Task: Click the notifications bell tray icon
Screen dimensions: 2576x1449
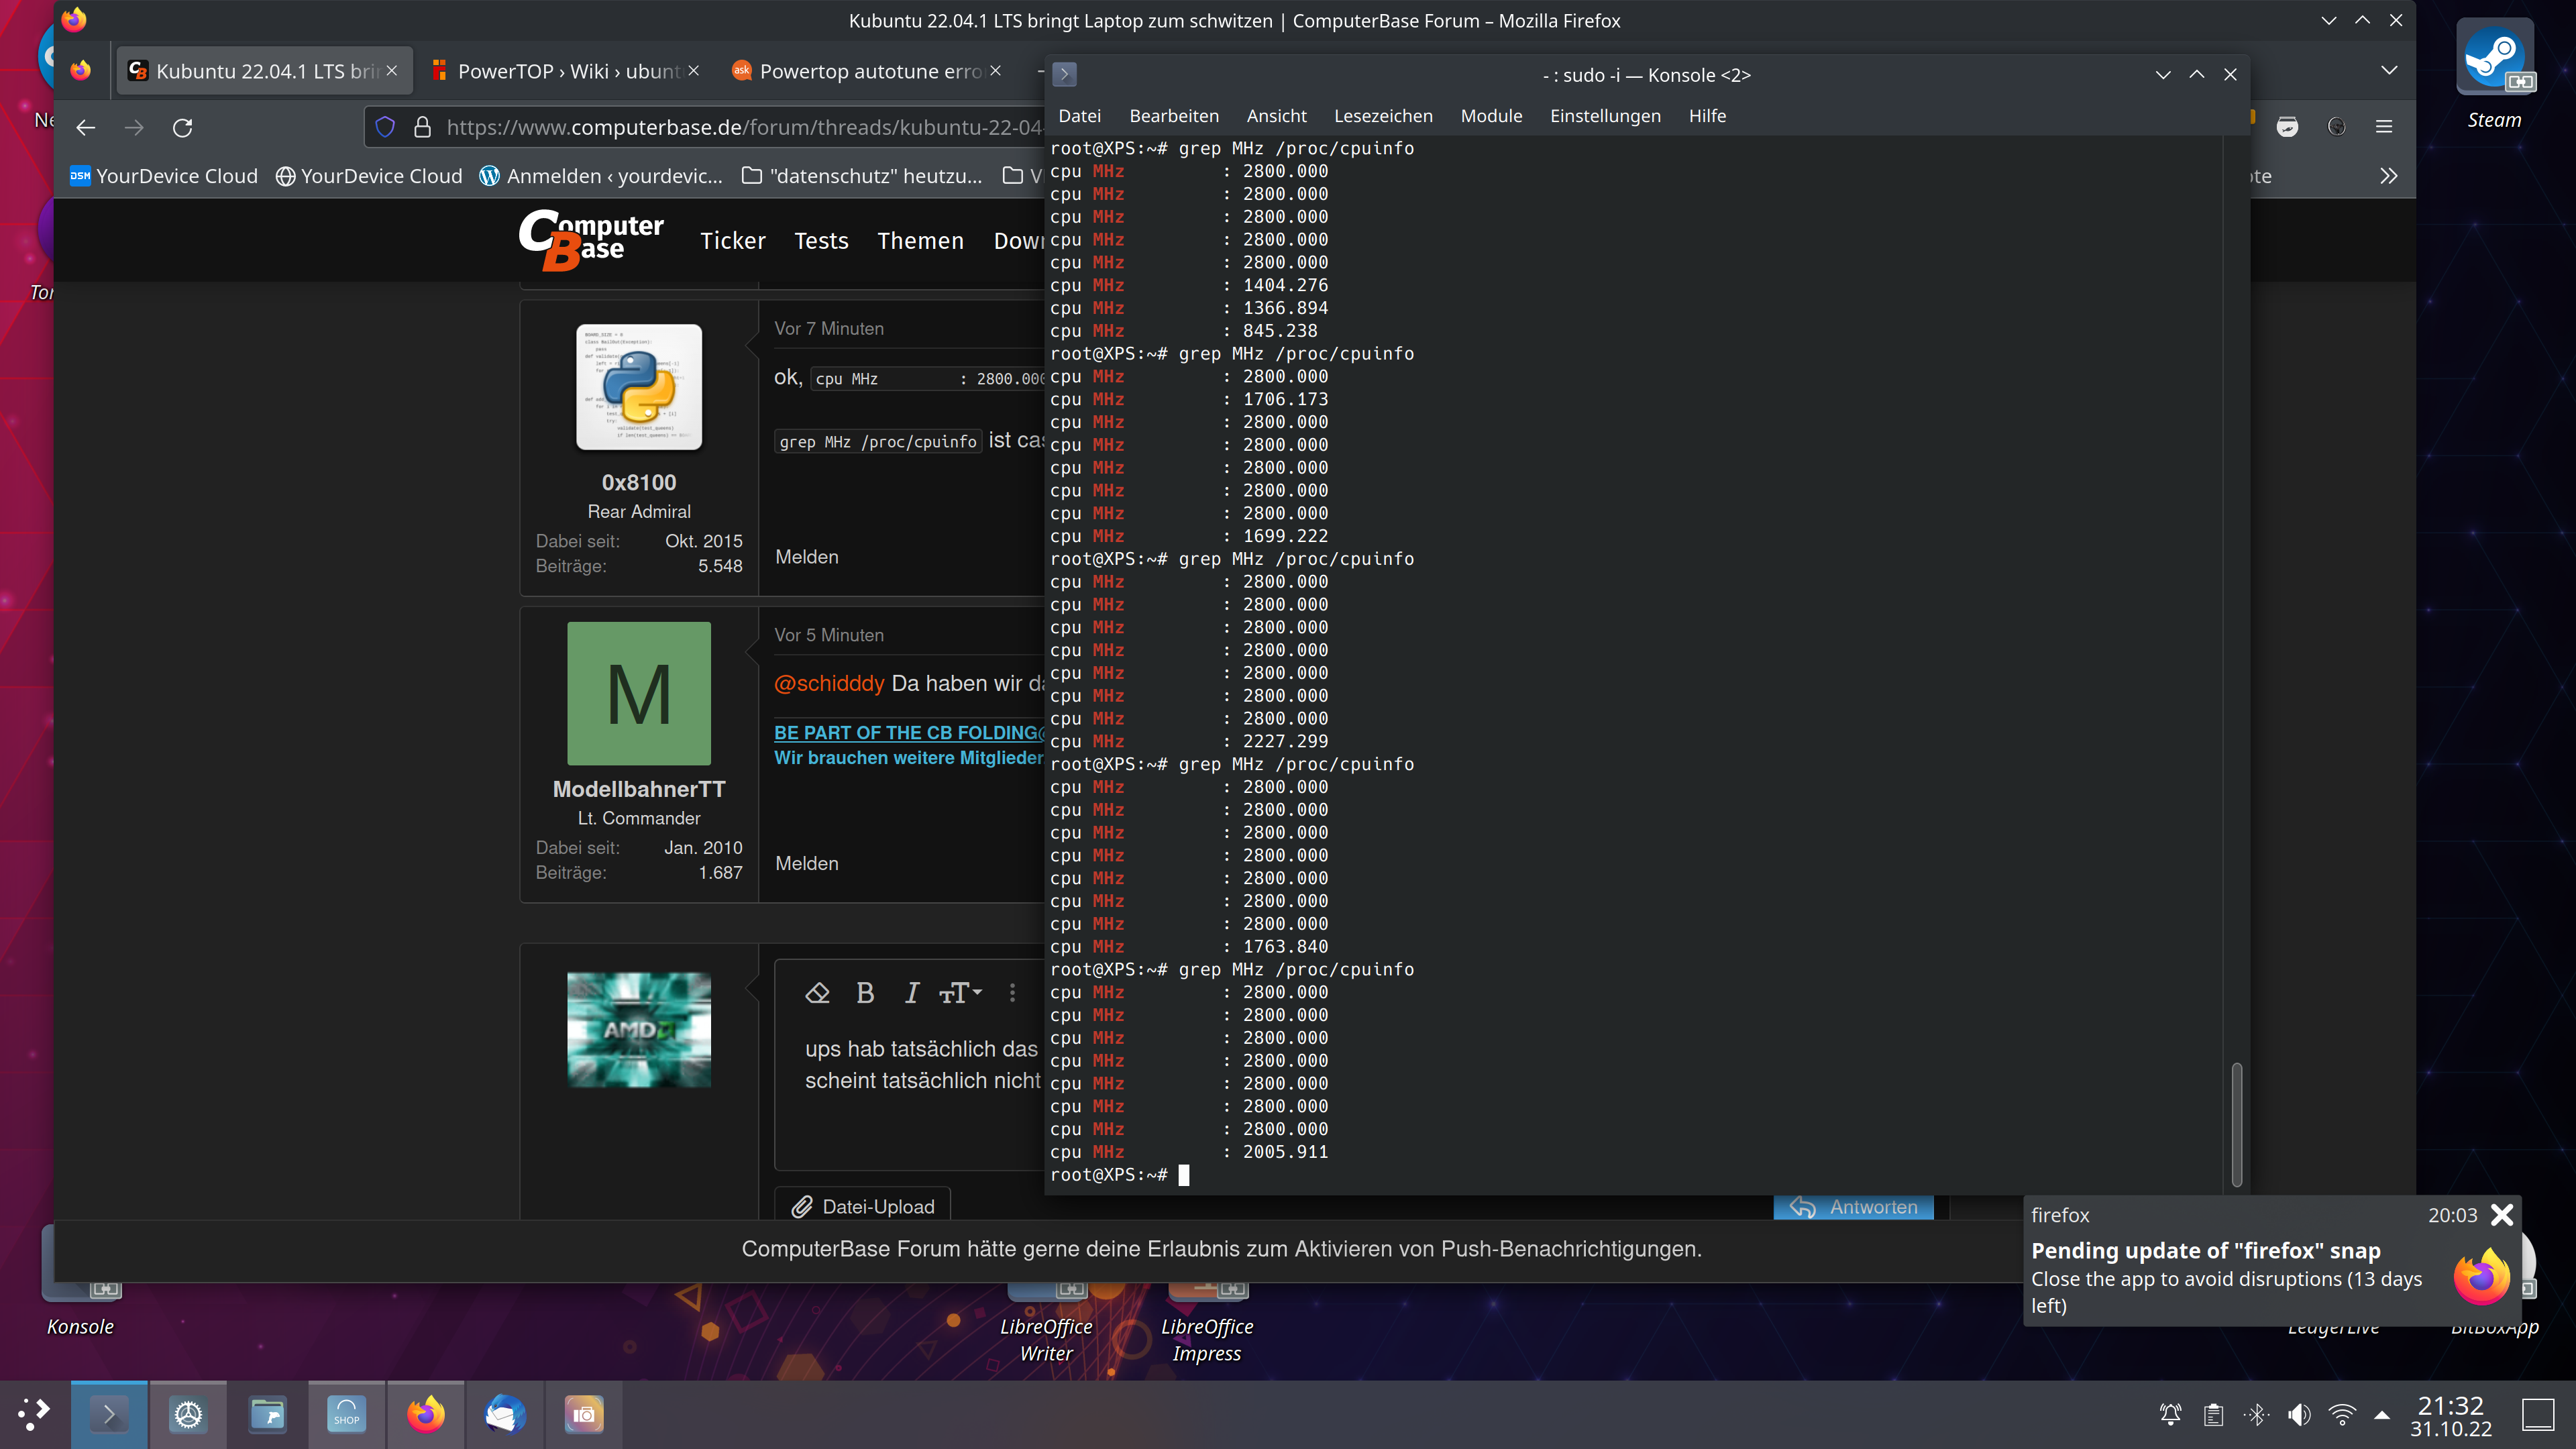Action: pos(2170,1414)
